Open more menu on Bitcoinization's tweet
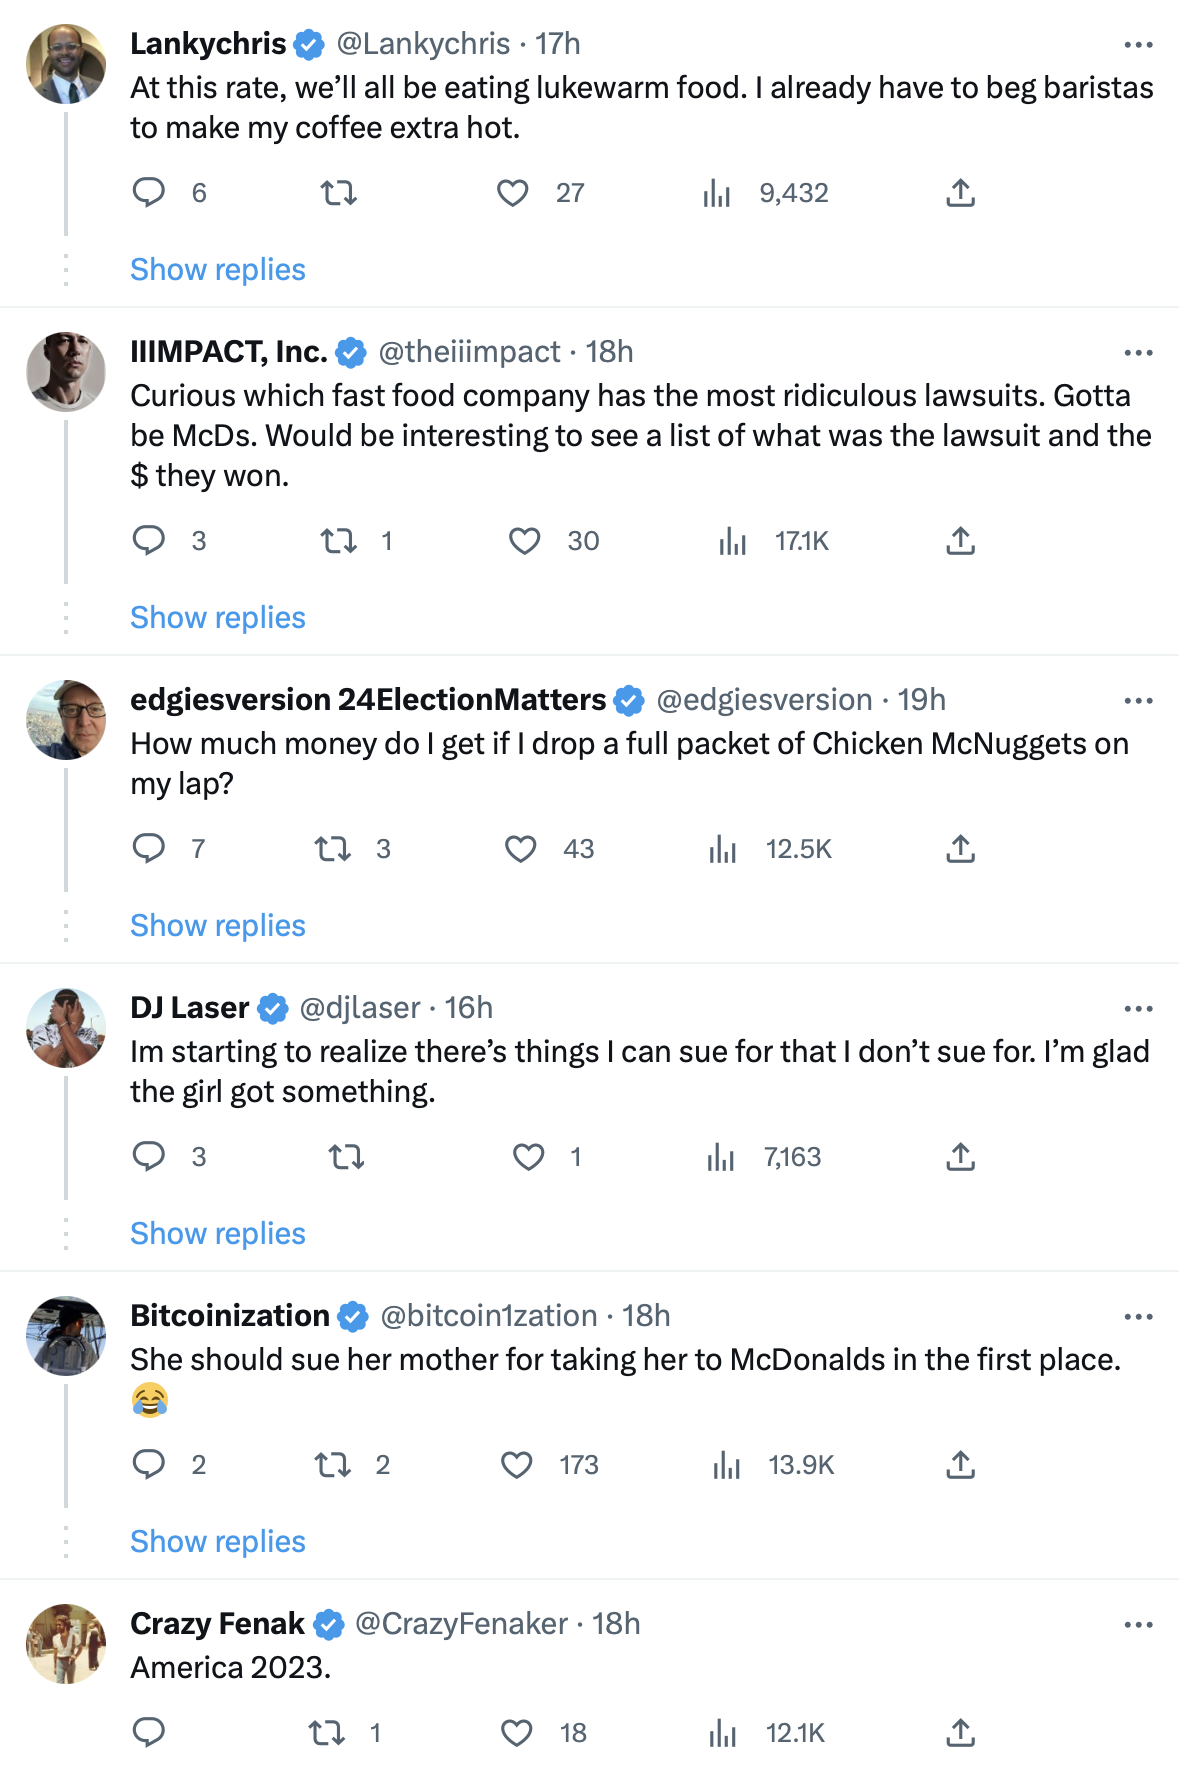Viewport: 1179px width, 1771px height. (1138, 1317)
